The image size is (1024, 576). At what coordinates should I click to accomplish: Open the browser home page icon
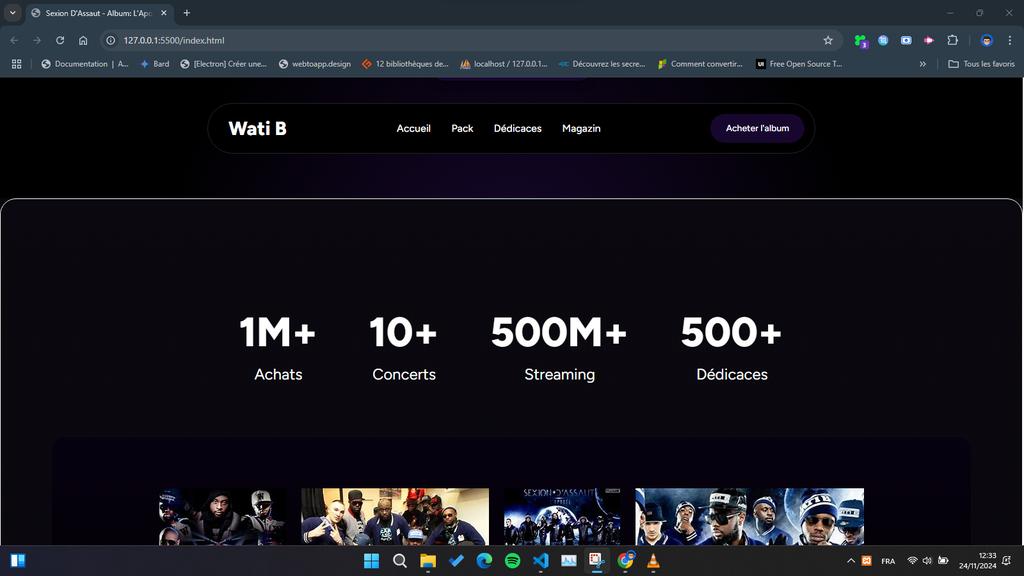pyautogui.click(x=83, y=40)
